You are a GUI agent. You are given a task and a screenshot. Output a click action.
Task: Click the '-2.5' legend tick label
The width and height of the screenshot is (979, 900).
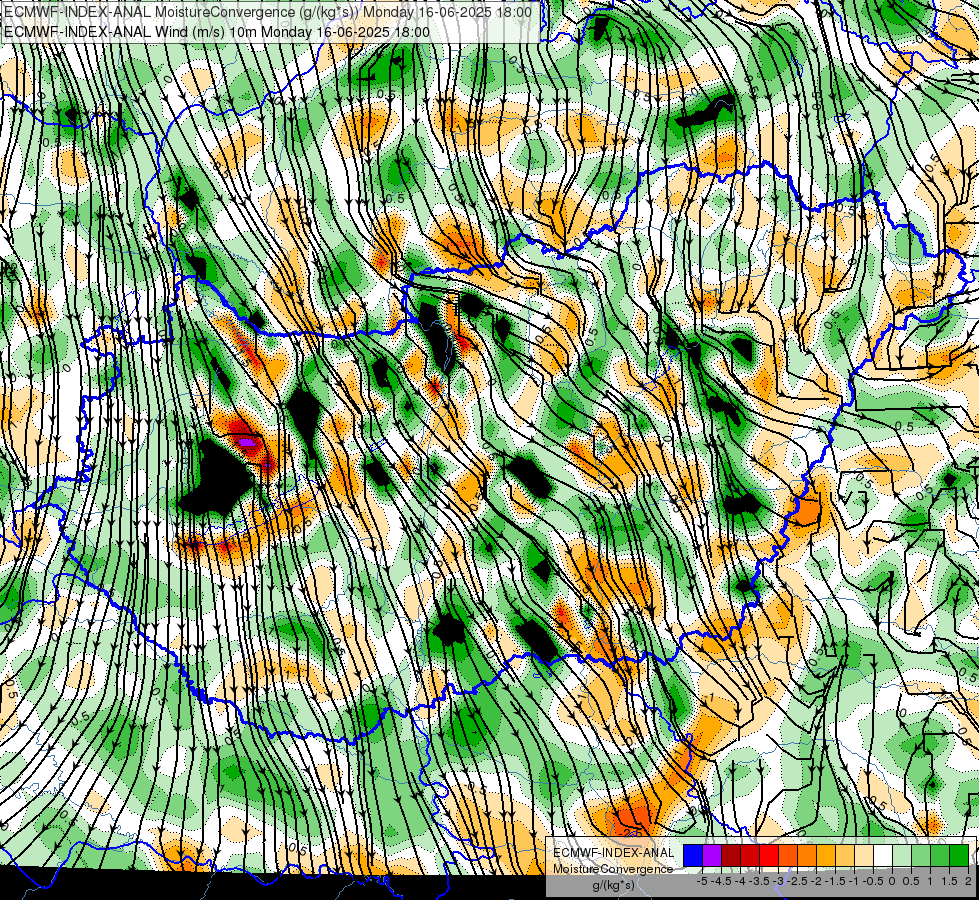[797, 881]
